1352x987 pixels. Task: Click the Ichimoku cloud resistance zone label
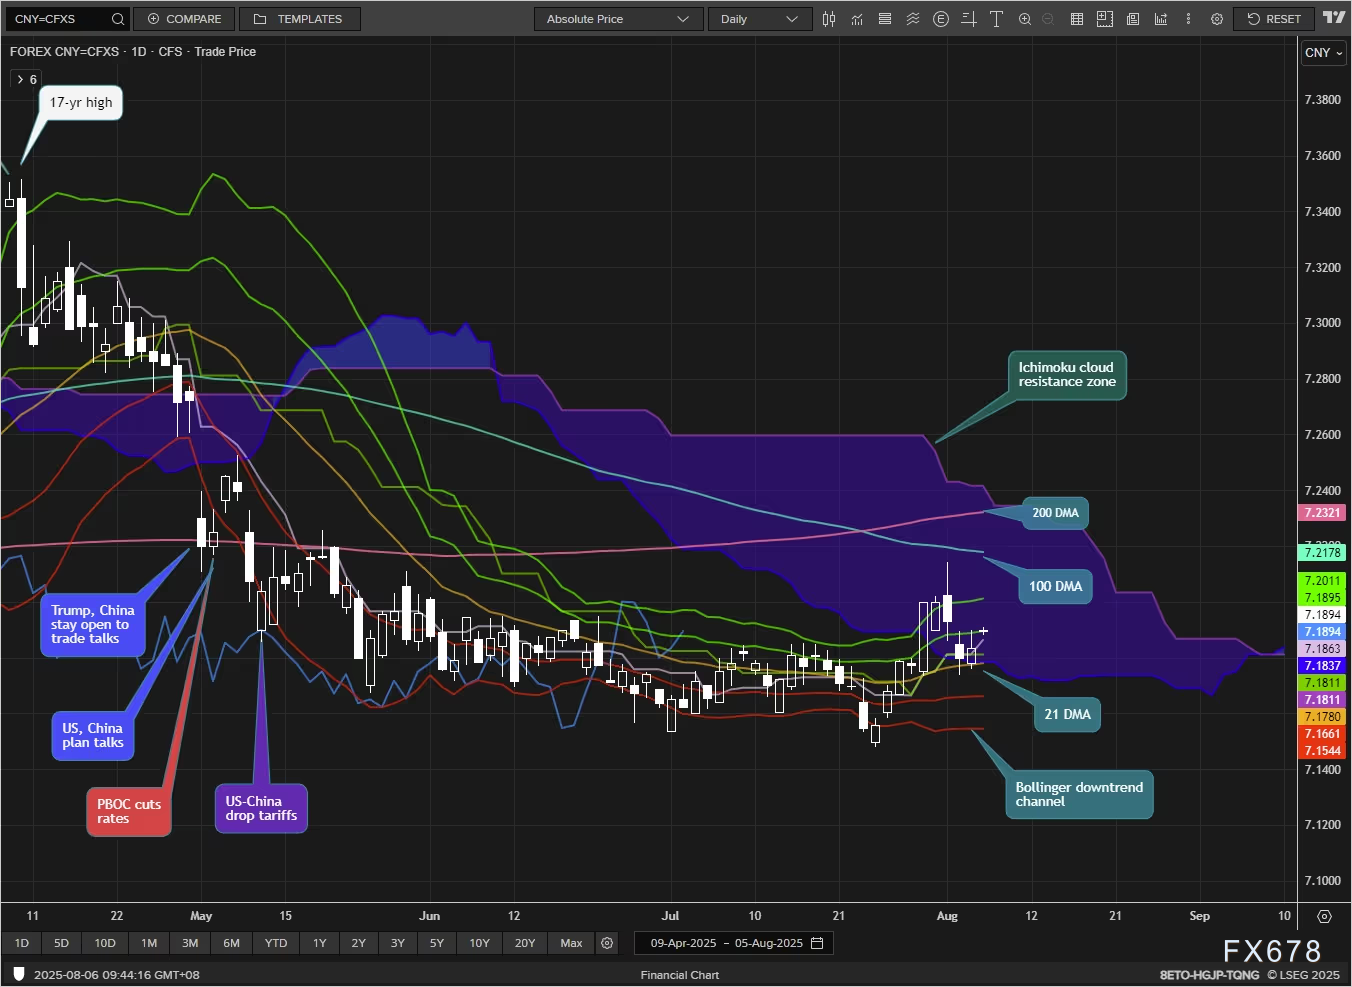1066,375
